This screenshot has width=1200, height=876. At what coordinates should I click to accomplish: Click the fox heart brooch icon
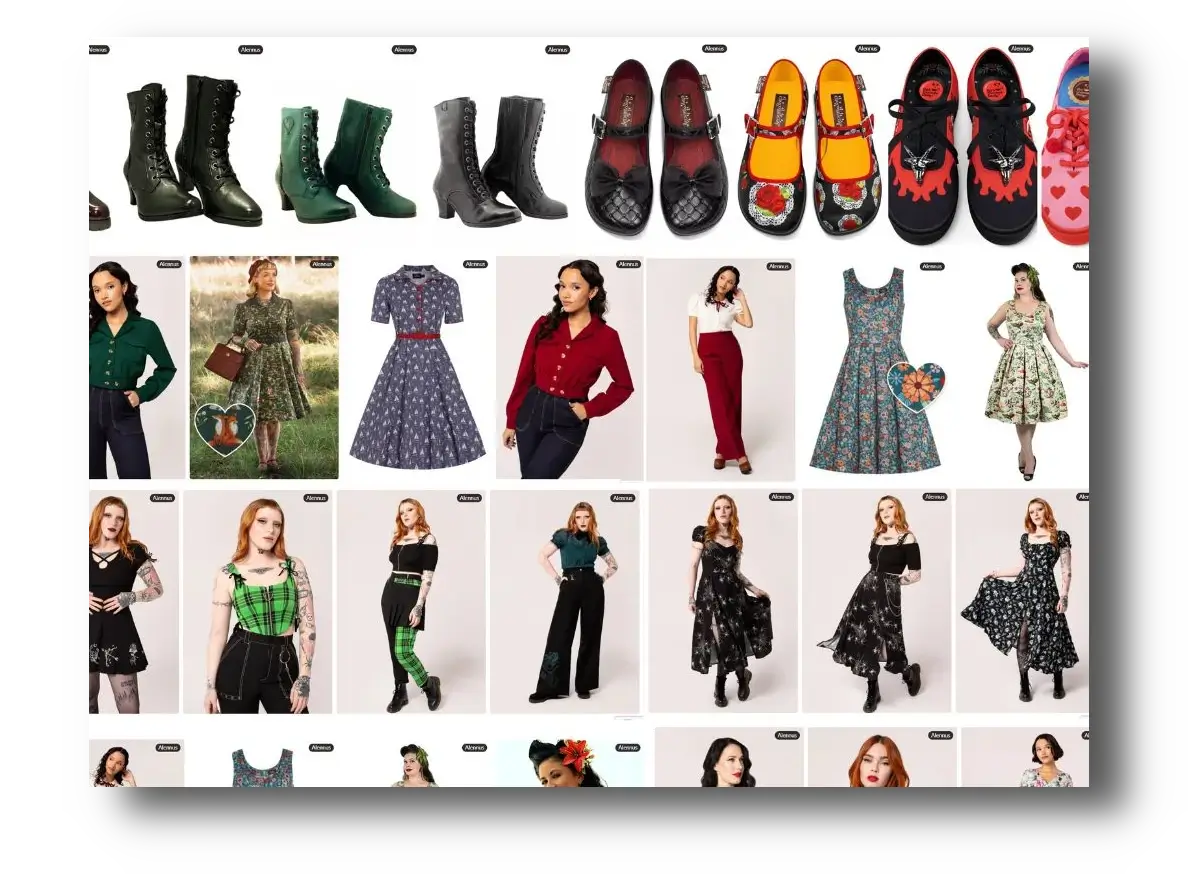[224, 428]
